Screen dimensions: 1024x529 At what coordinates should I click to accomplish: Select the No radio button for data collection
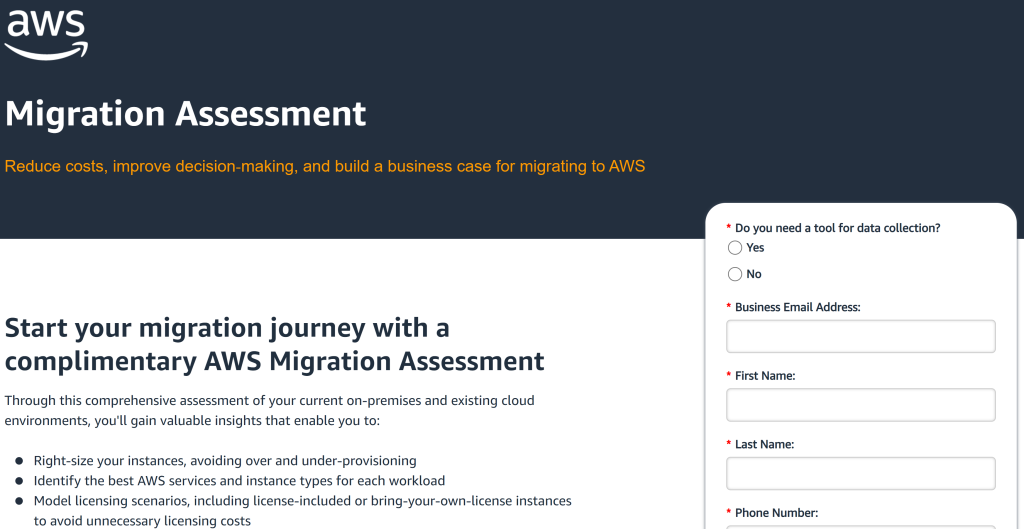[735, 274]
